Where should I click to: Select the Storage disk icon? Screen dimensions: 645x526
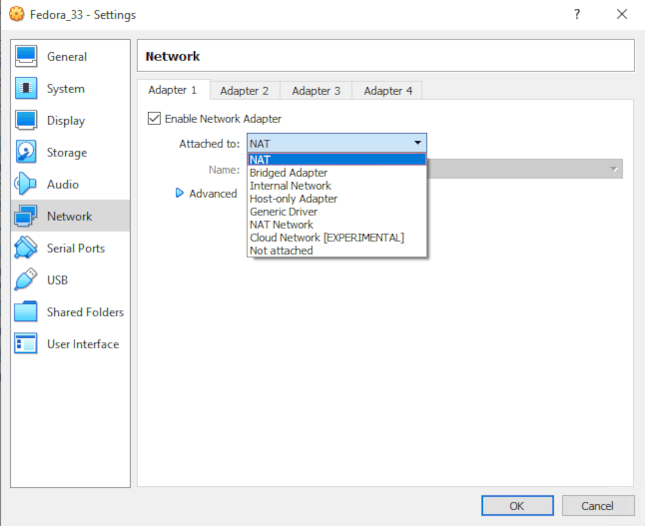click(x=27, y=153)
